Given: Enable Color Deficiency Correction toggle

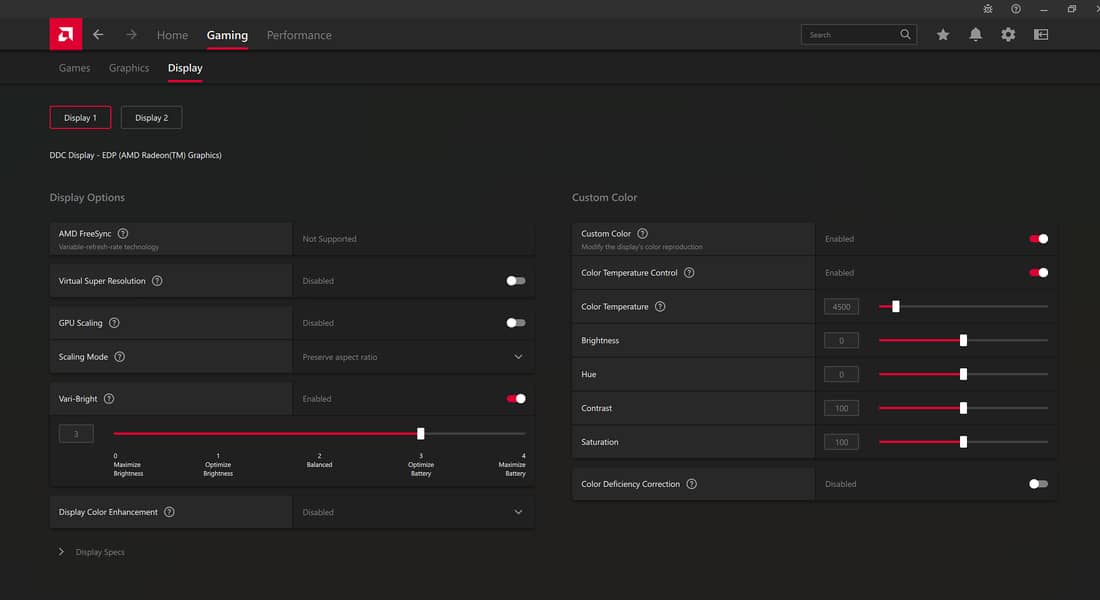Looking at the screenshot, I should click(x=1038, y=484).
